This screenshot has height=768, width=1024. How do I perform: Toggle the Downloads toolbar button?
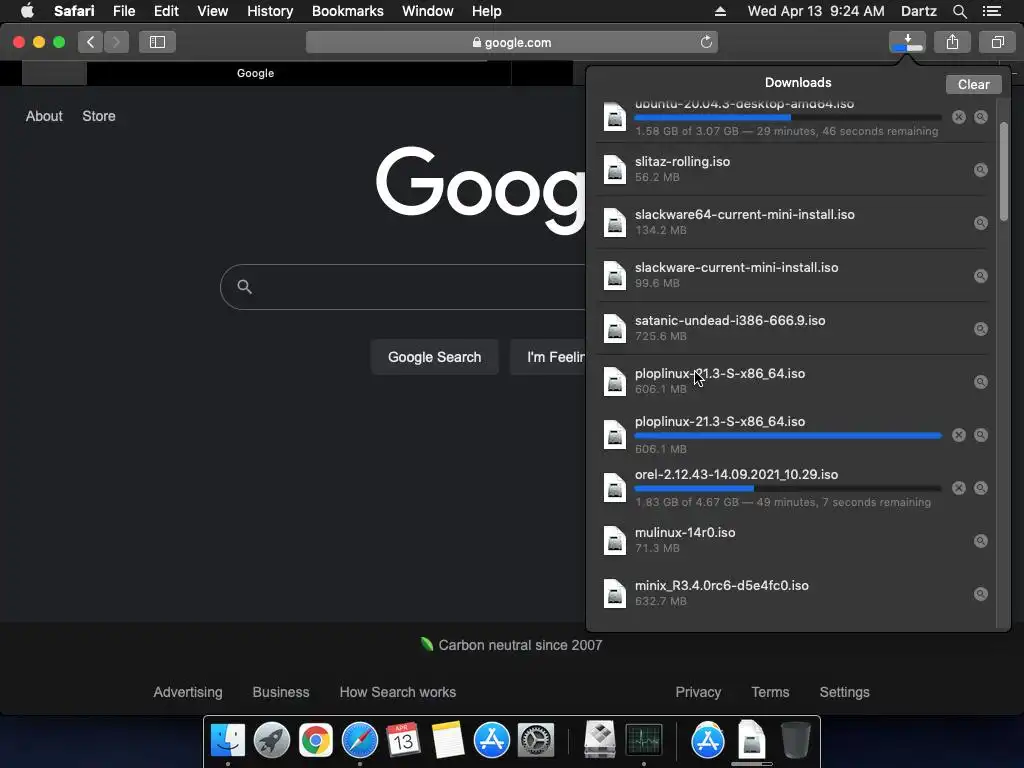tap(907, 42)
